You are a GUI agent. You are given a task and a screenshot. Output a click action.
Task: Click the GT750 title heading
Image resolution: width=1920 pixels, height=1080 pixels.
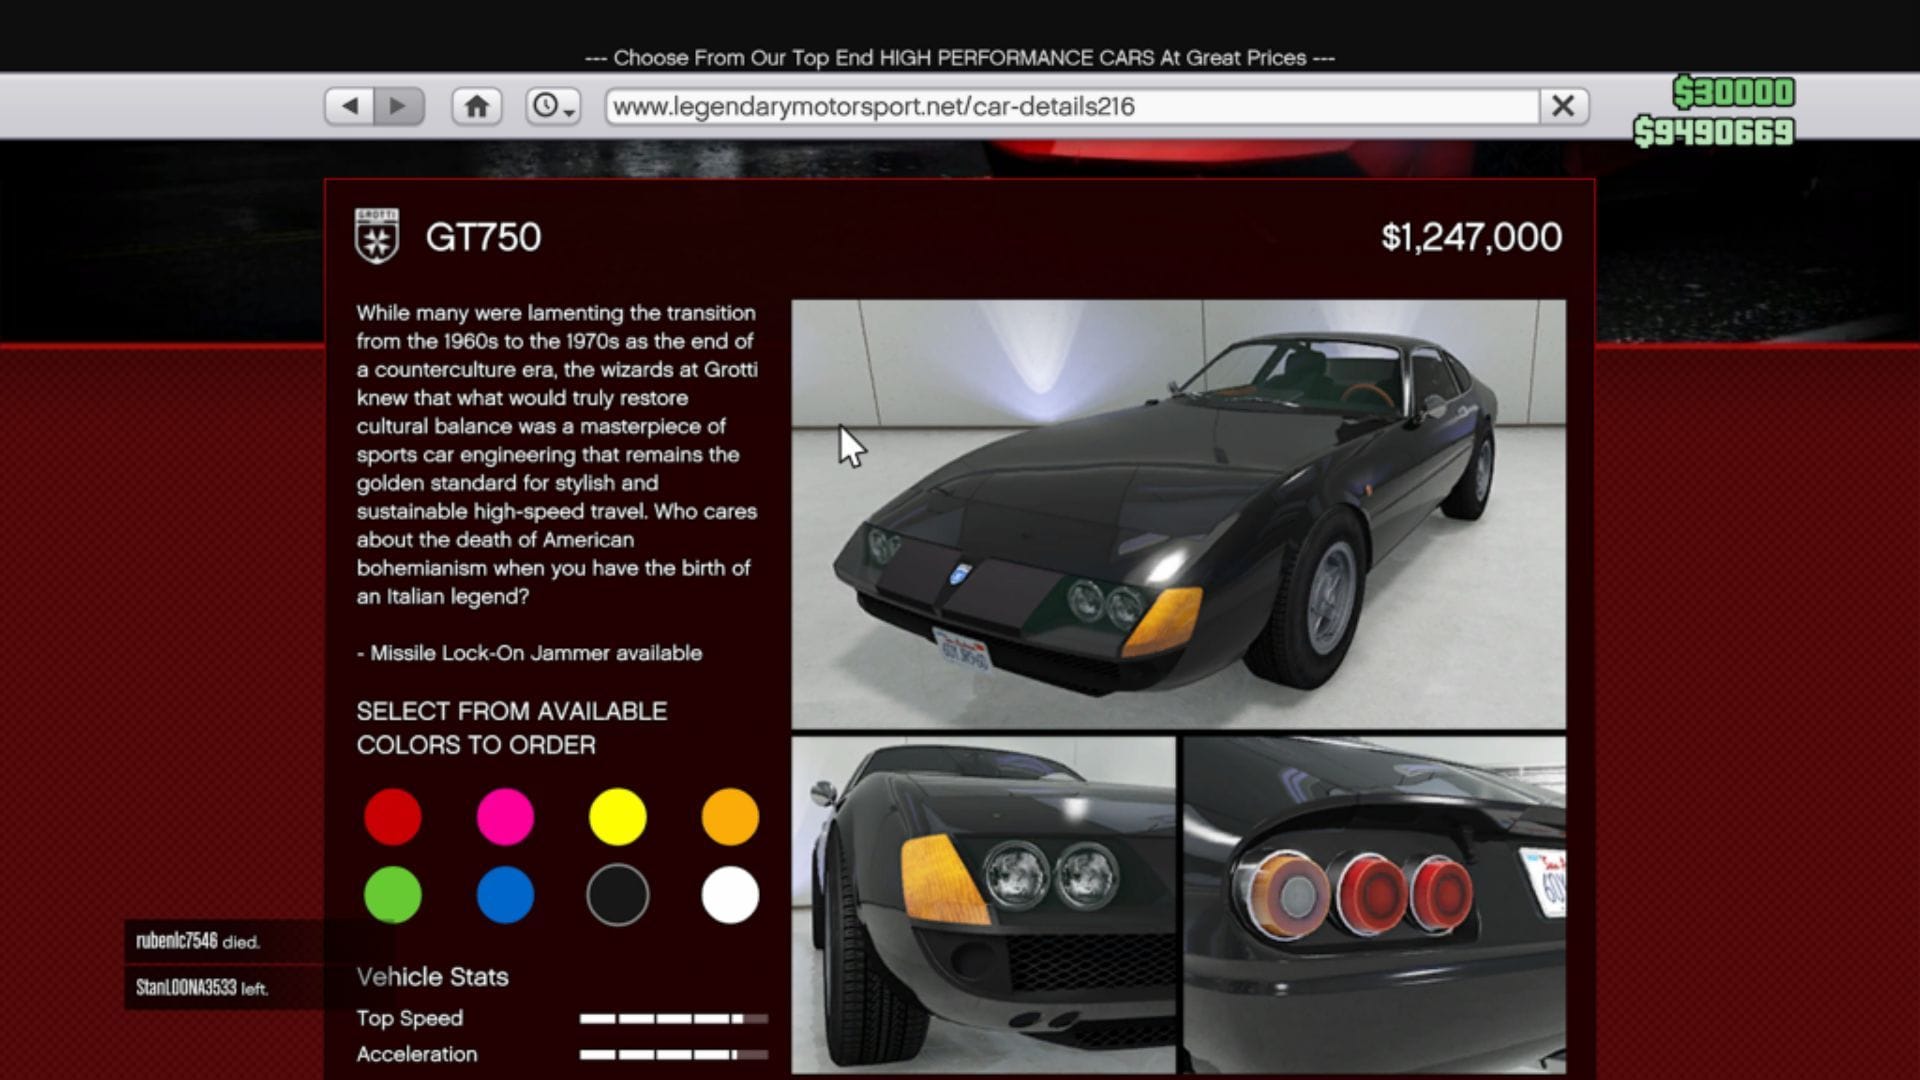(482, 237)
